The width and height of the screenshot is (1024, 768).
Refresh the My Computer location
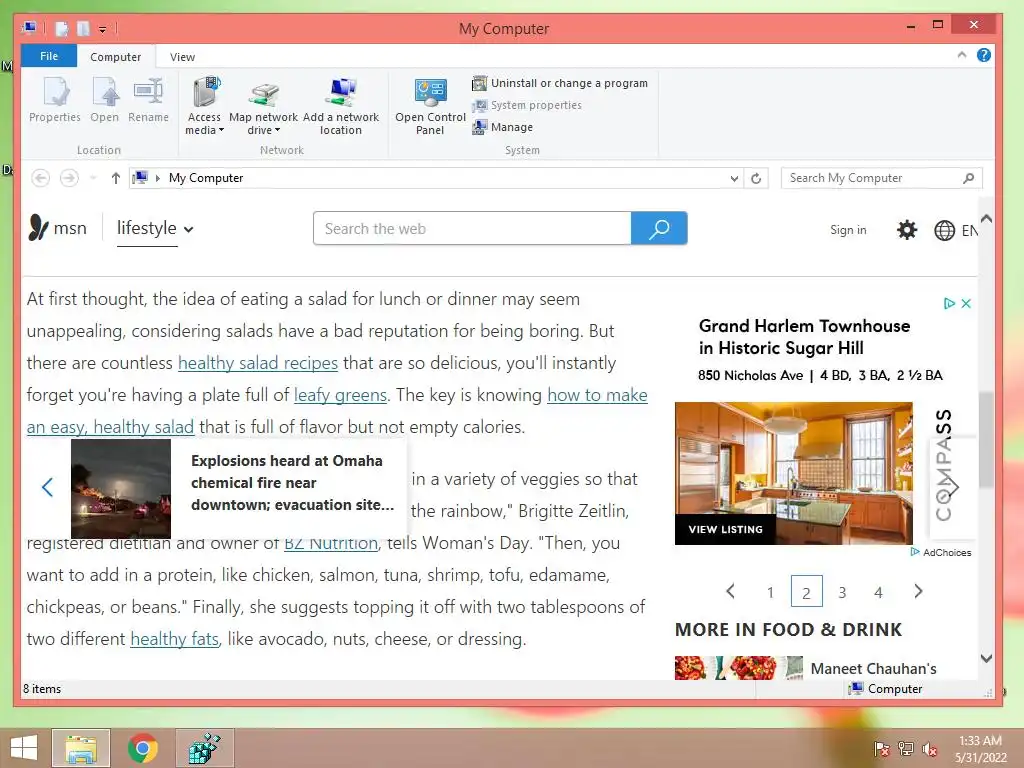click(756, 178)
